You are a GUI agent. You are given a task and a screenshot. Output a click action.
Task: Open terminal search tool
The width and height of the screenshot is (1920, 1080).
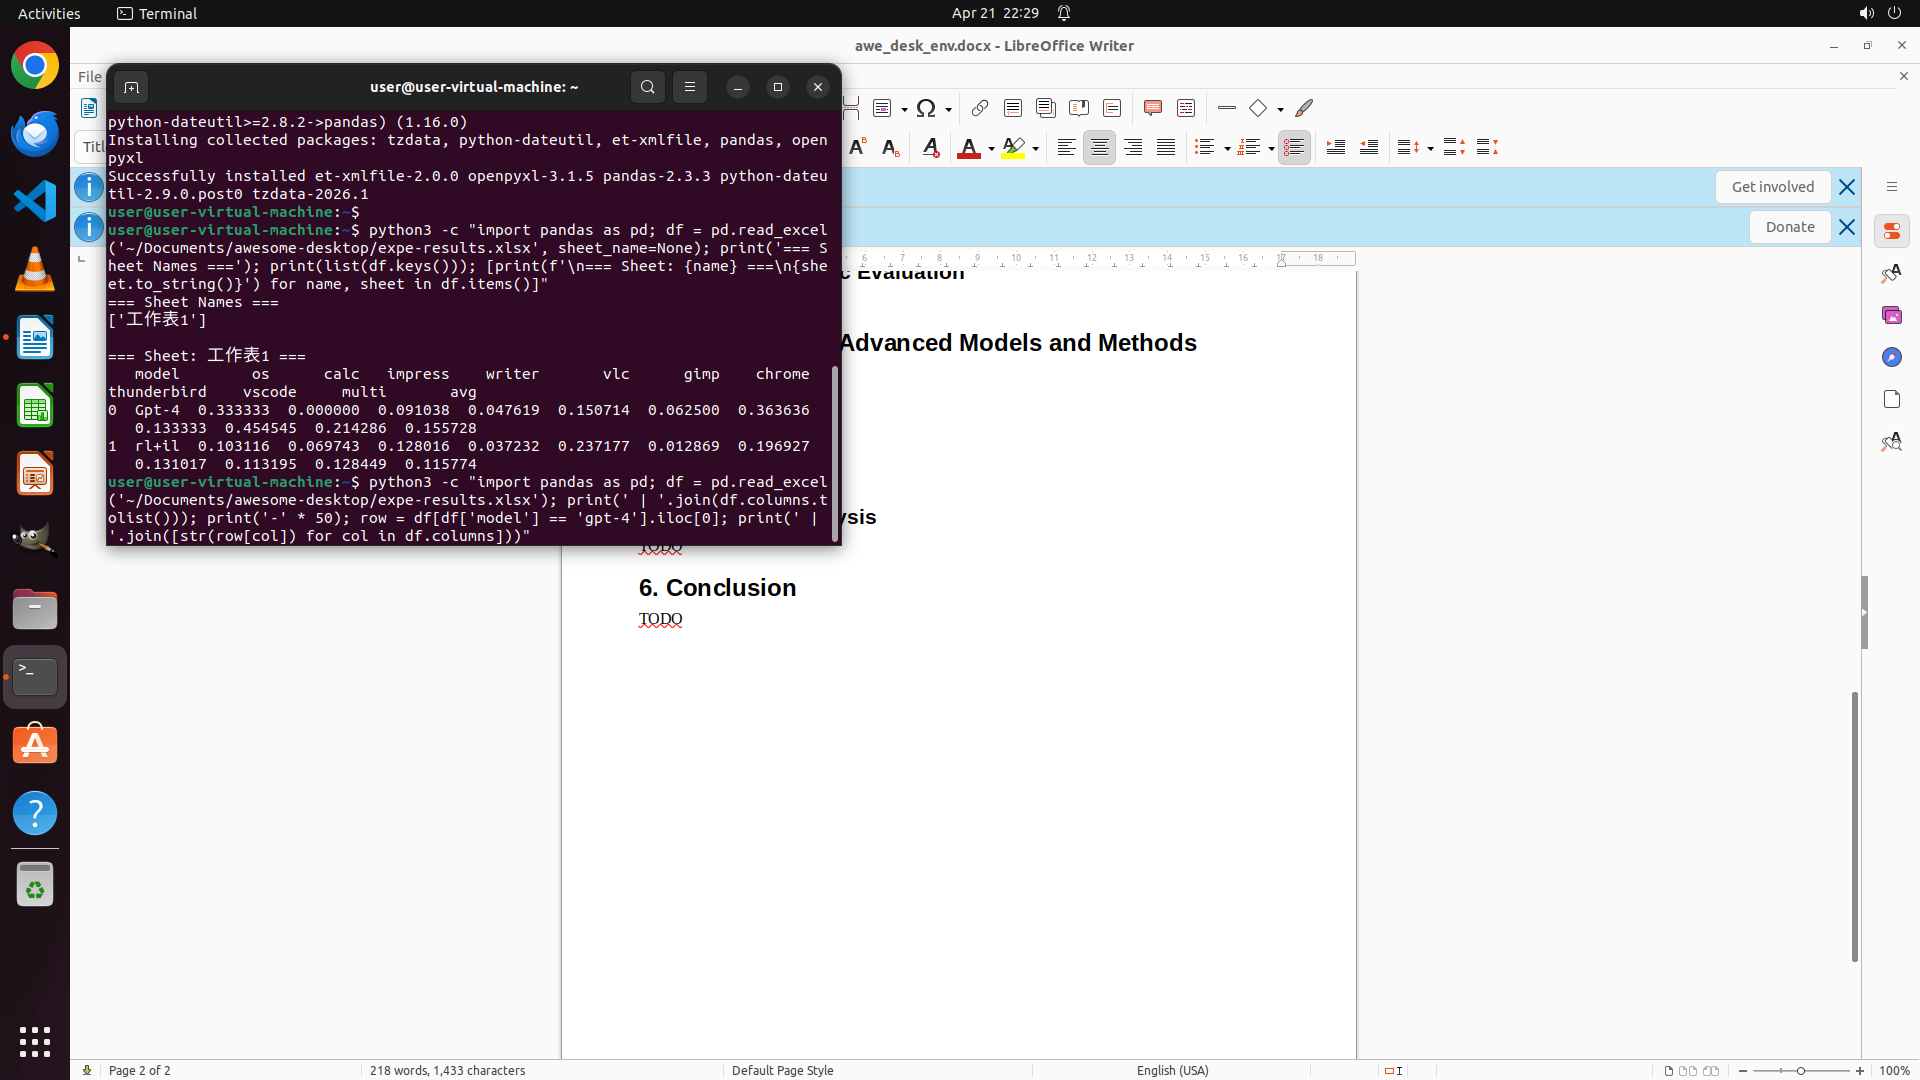647,87
